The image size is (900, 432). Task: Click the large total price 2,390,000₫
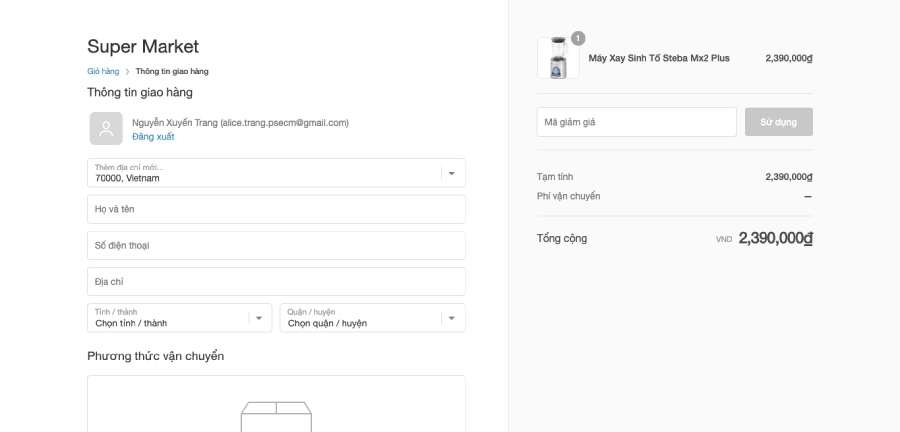click(775, 238)
